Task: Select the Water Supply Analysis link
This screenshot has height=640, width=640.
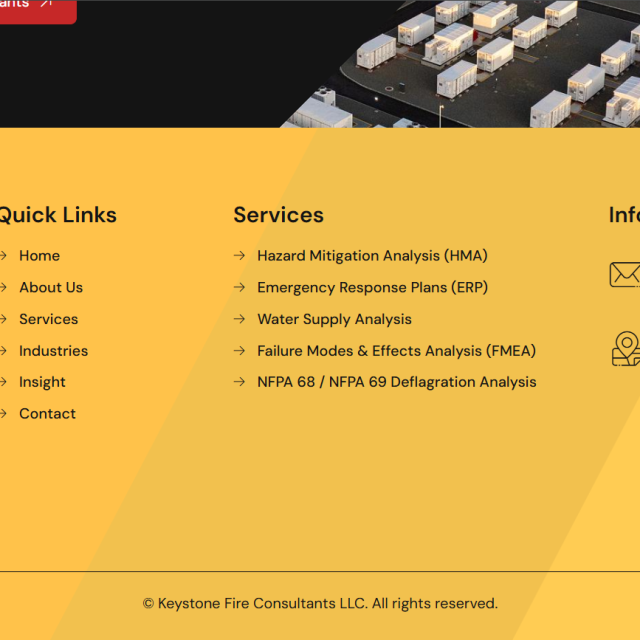Action: (x=334, y=319)
